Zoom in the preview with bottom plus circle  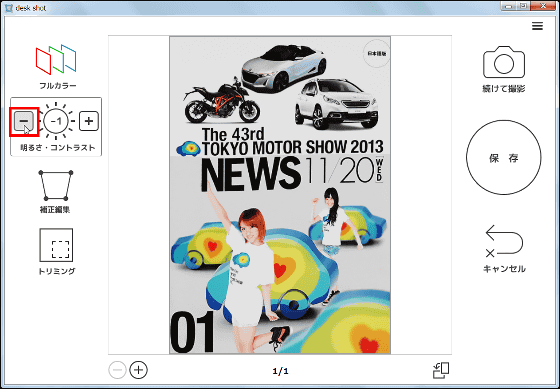[139, 370]
